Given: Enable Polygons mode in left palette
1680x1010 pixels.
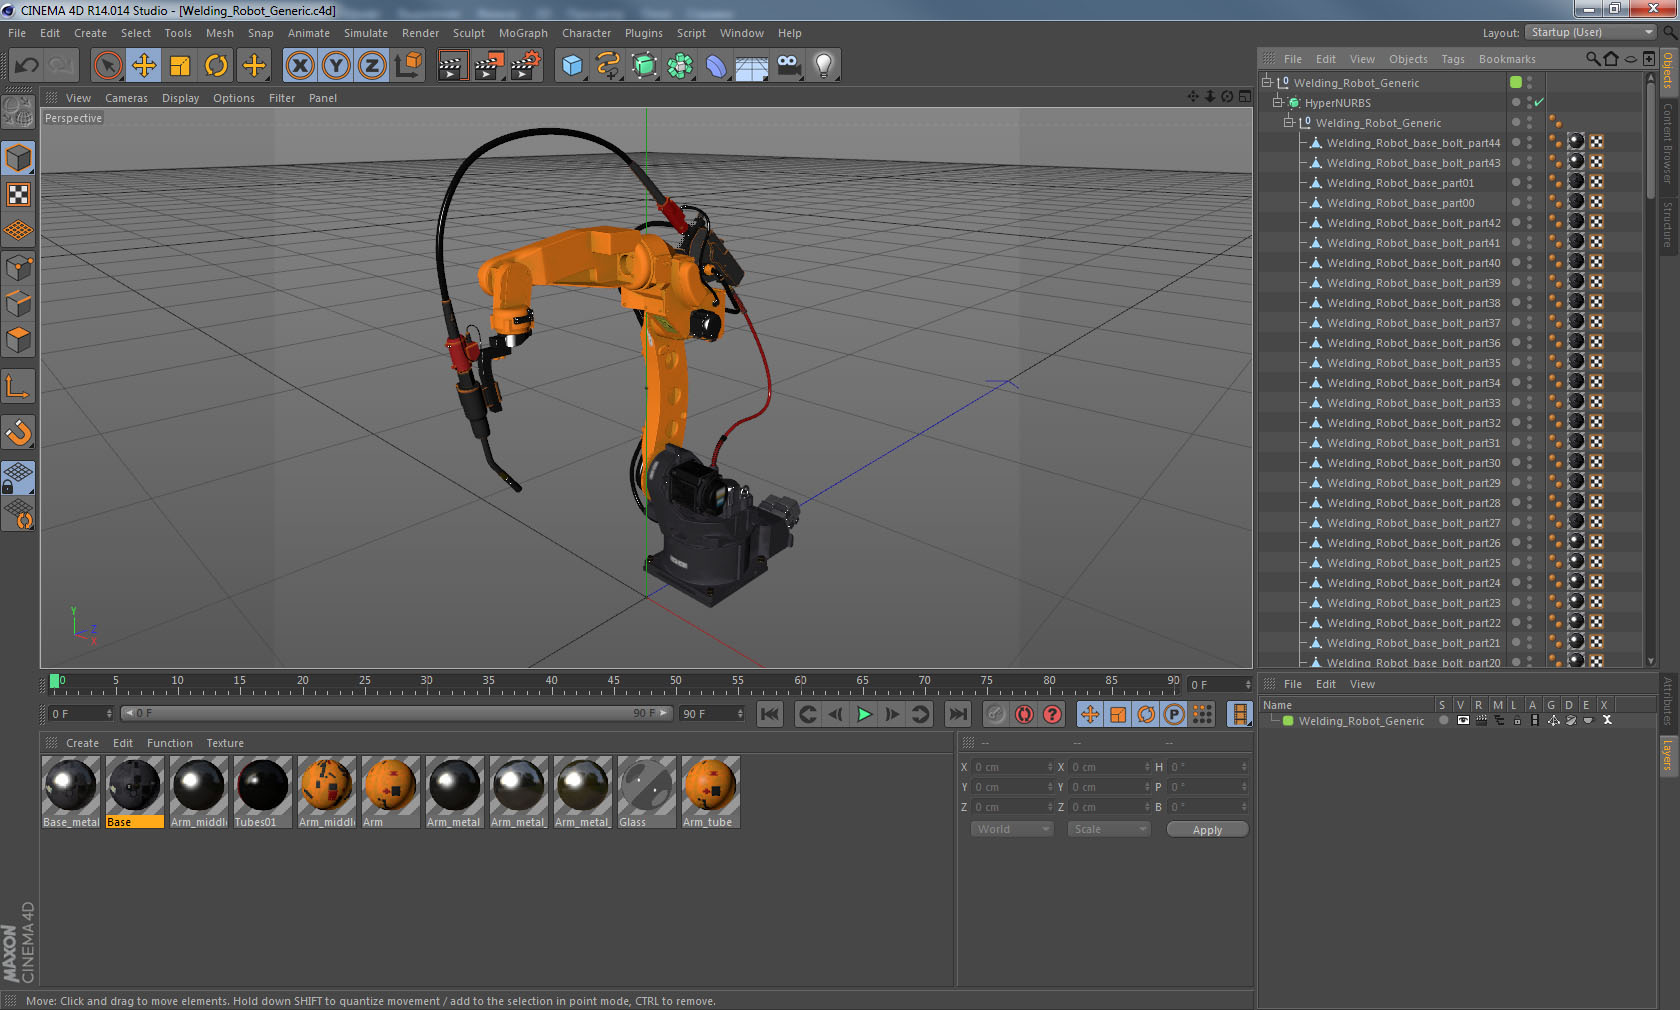Looking at the screenshot, I should pos(18,340).
